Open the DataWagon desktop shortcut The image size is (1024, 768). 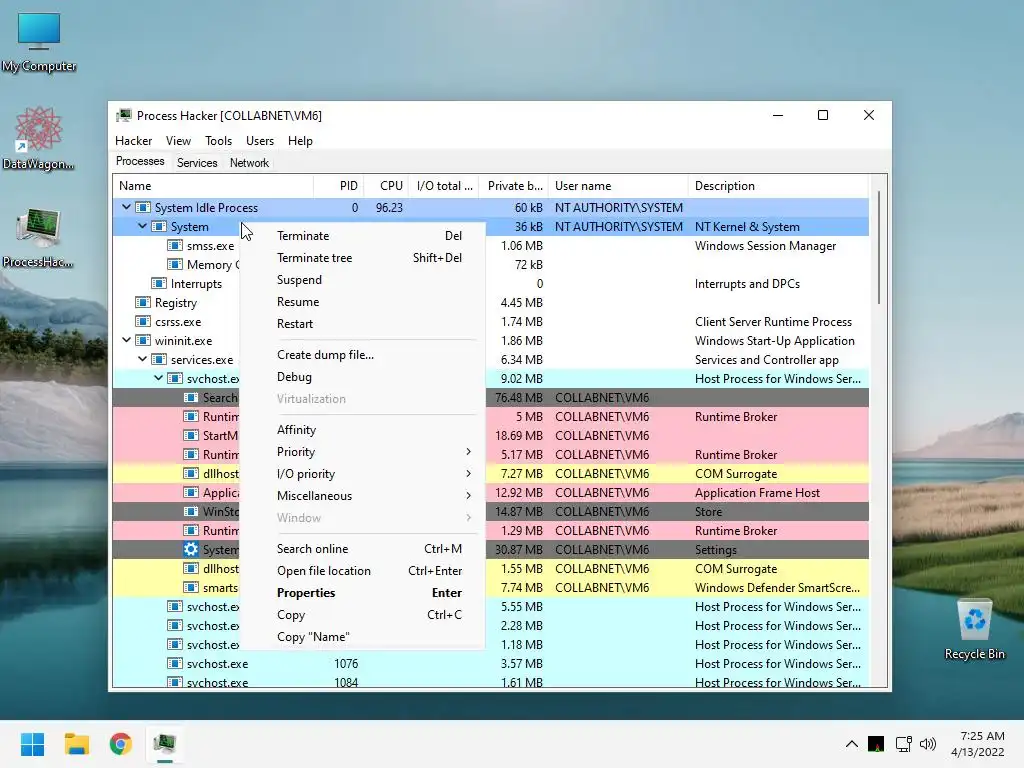[38, 138]
